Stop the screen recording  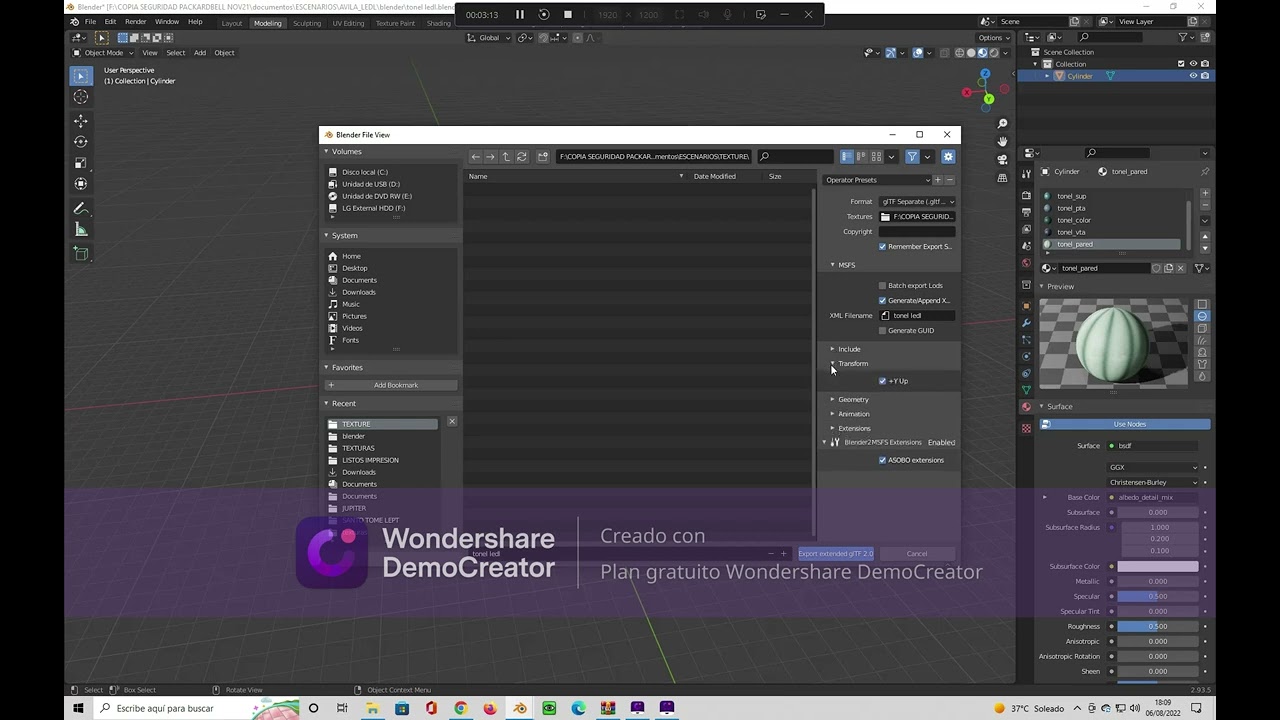coord(568,15)
